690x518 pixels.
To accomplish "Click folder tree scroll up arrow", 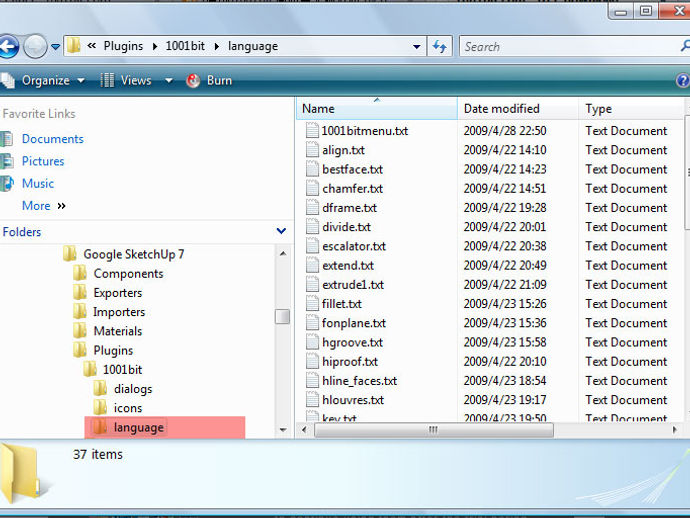I will click(x=283, y=253).
